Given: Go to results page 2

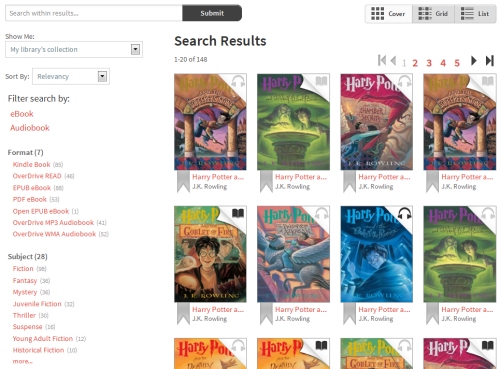Looking at the screenshot, I should 415,63.
